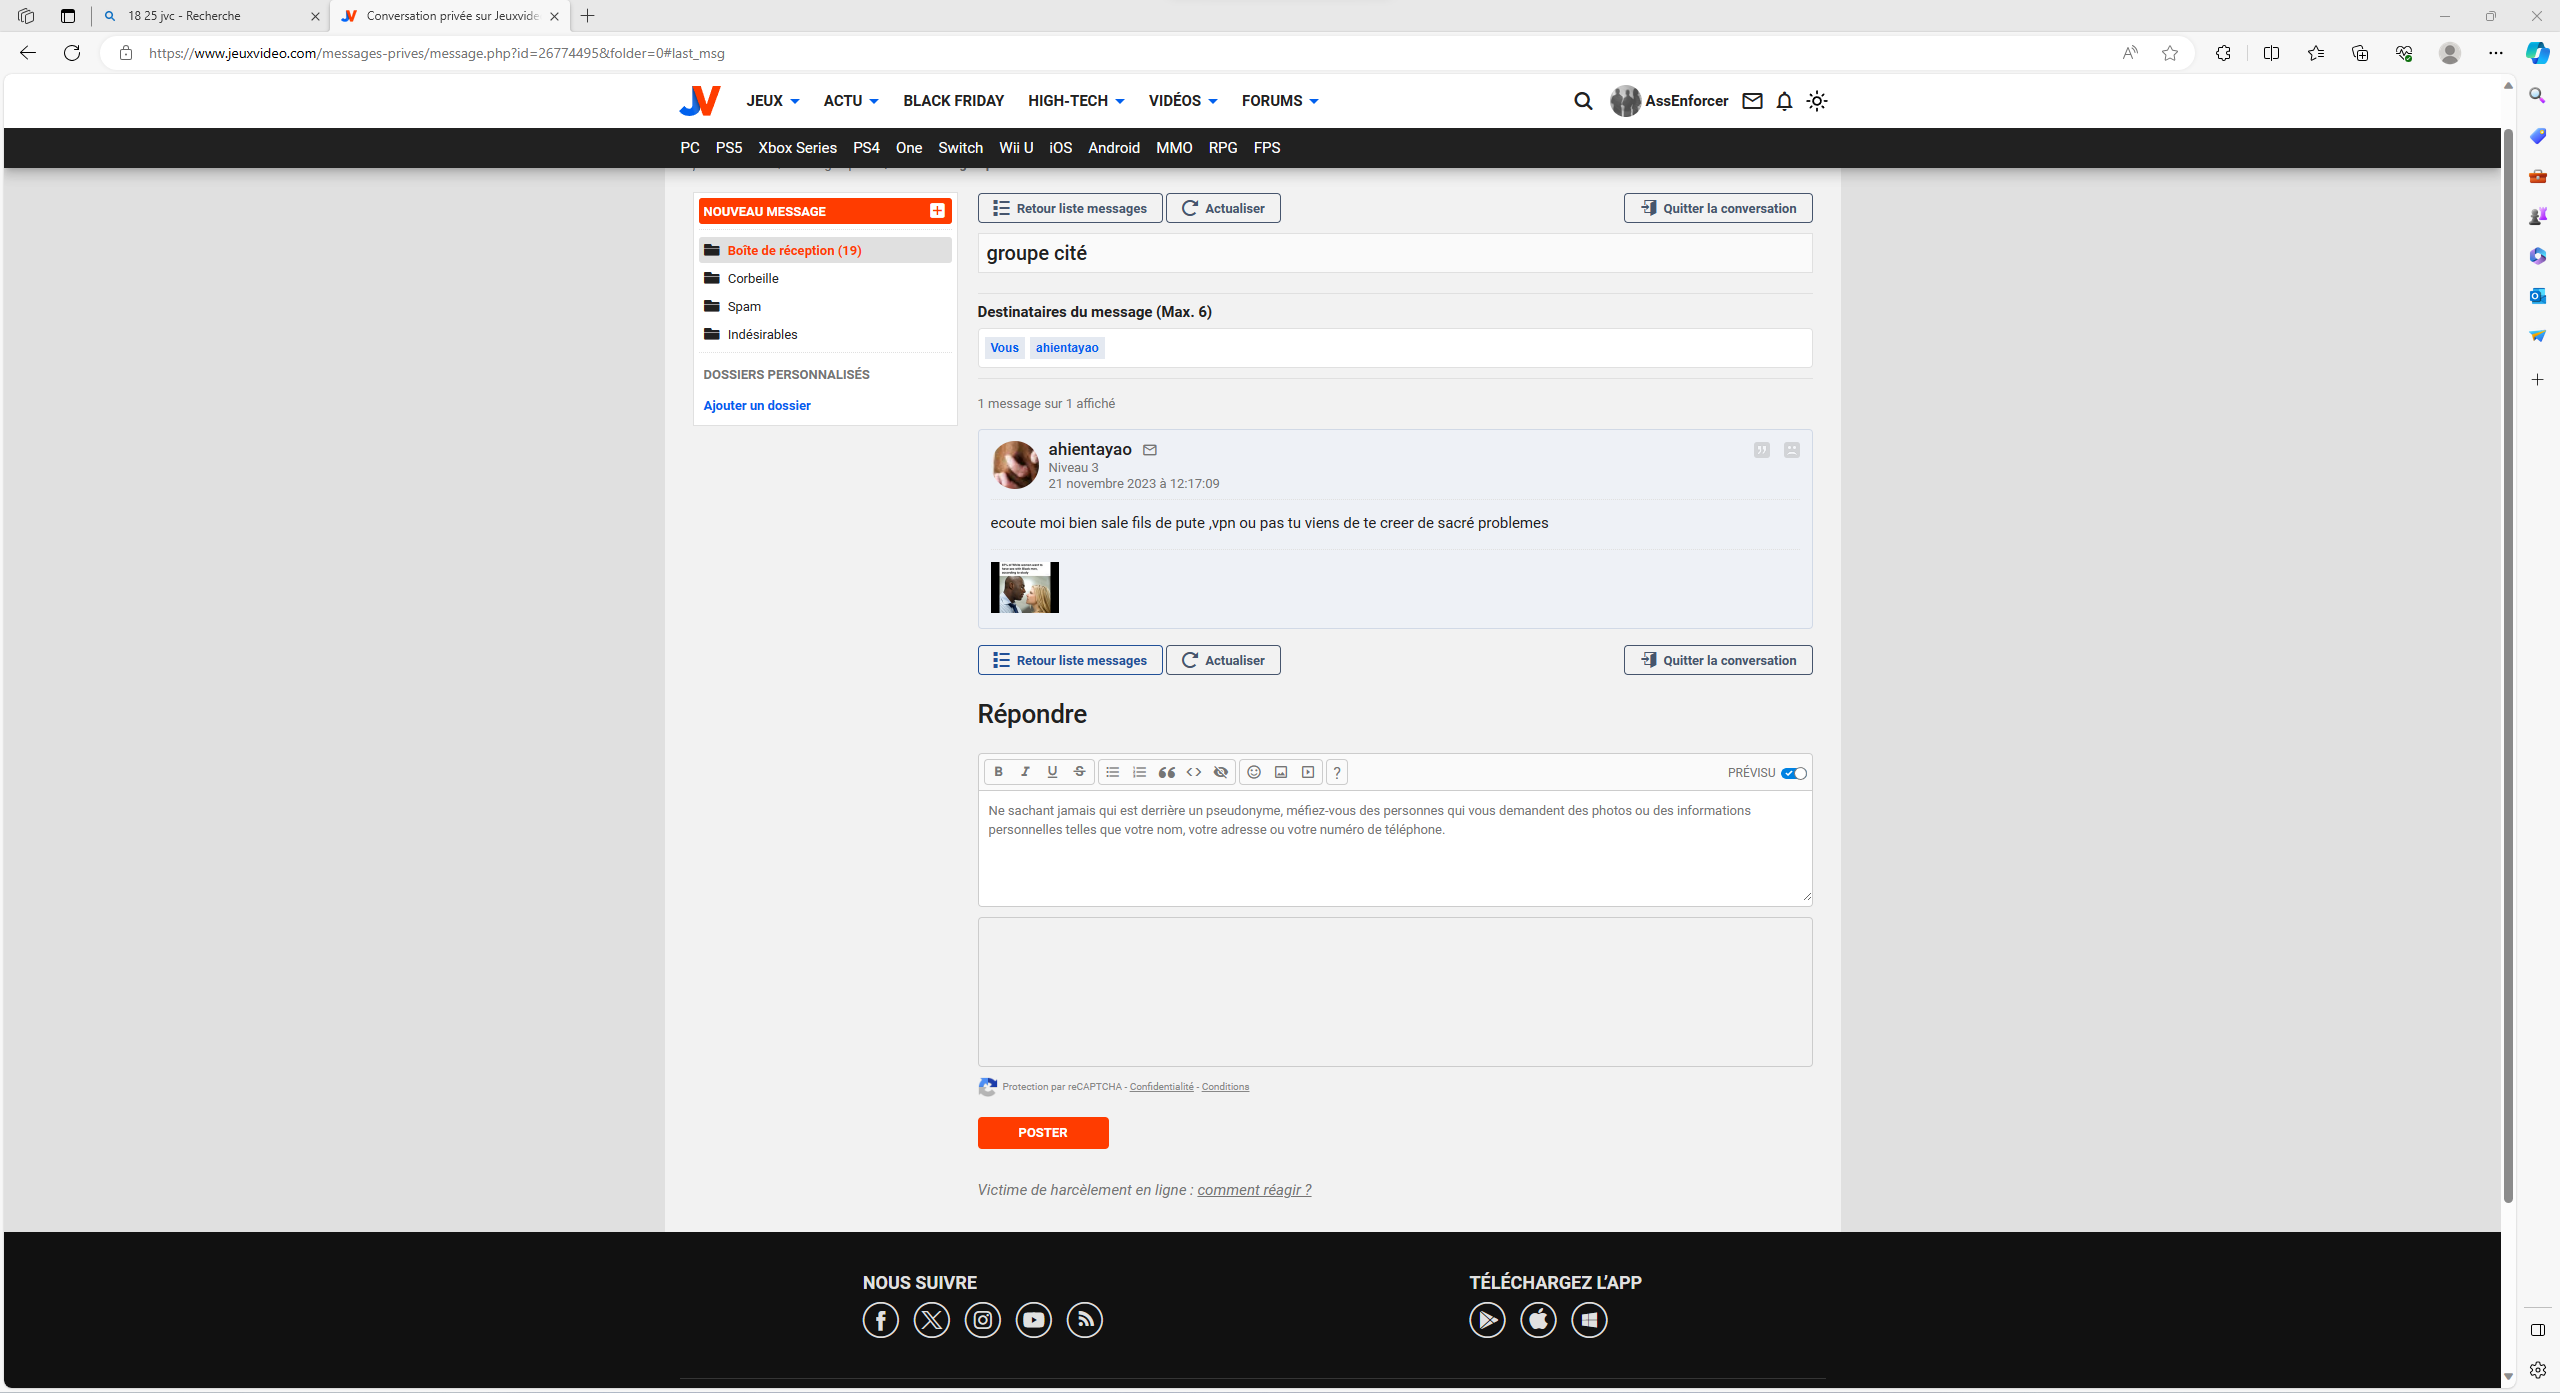Open notifications bell icon
Viewport: 2560px width, 1393px height.
pyautogui.click(x=1785, y=101)
